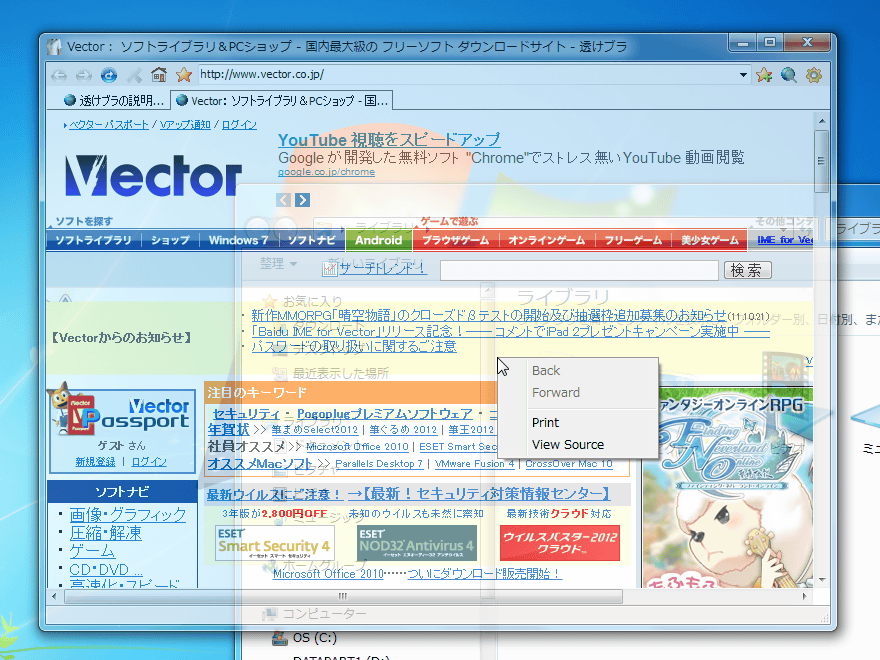This screenshot has width=880, height=660.
Task: Click Pogoplugプレミアムソフトウェア link
Action: 384,414
